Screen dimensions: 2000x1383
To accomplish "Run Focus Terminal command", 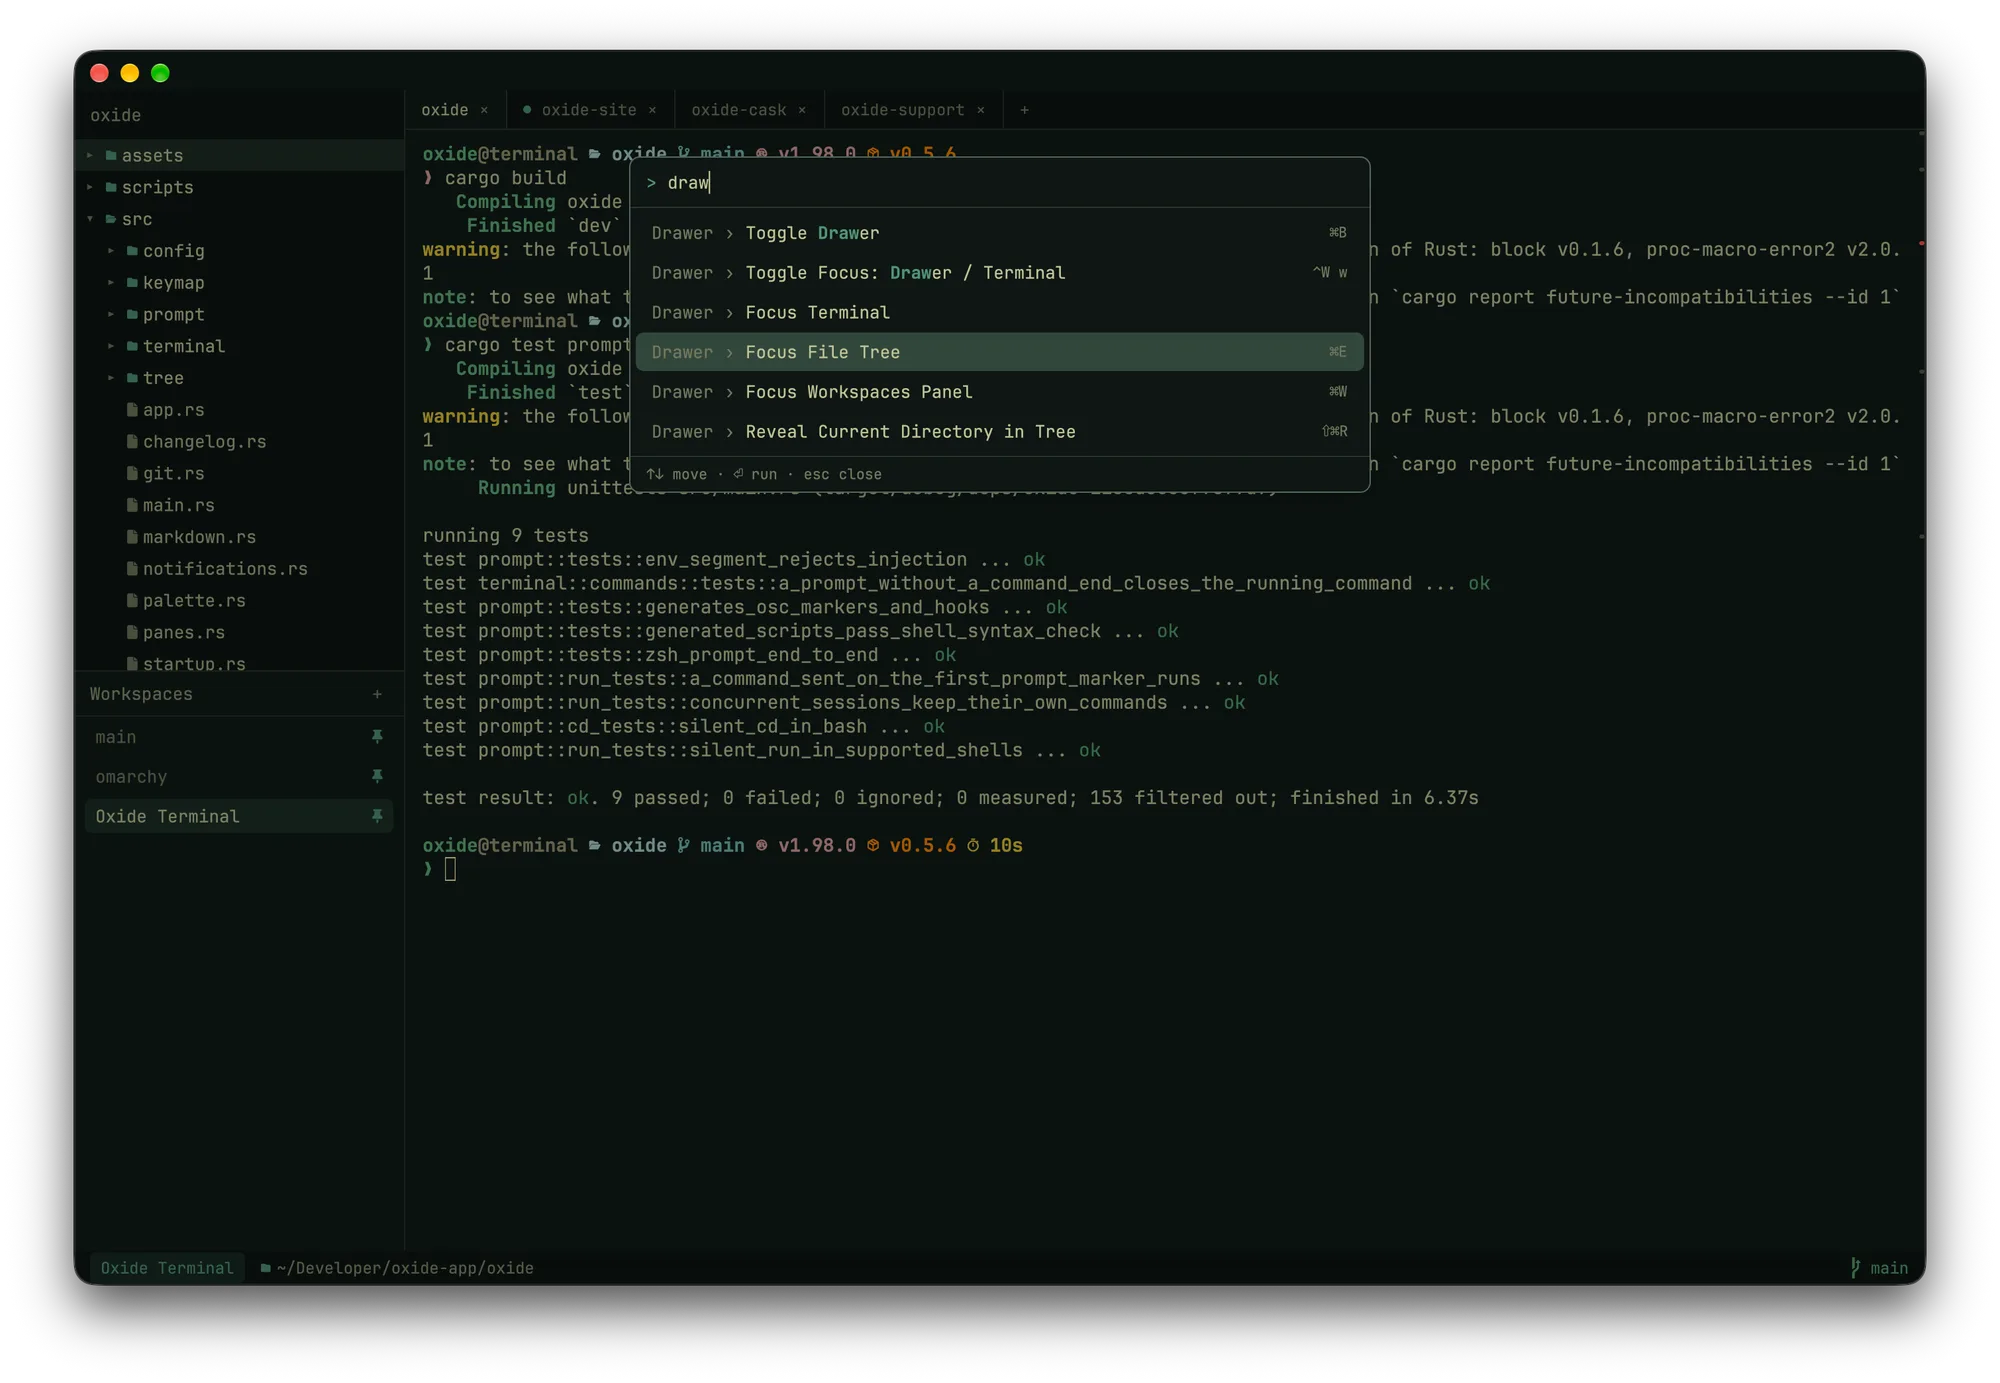I will (1000, 313).
